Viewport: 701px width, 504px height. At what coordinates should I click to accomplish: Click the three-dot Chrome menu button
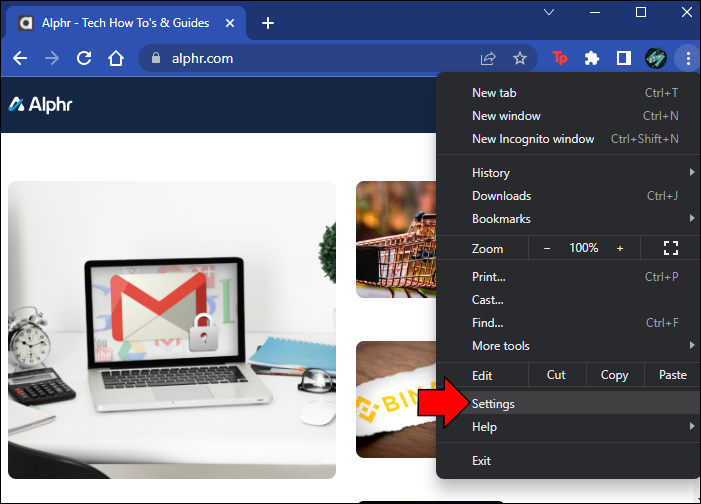point(688,58)
